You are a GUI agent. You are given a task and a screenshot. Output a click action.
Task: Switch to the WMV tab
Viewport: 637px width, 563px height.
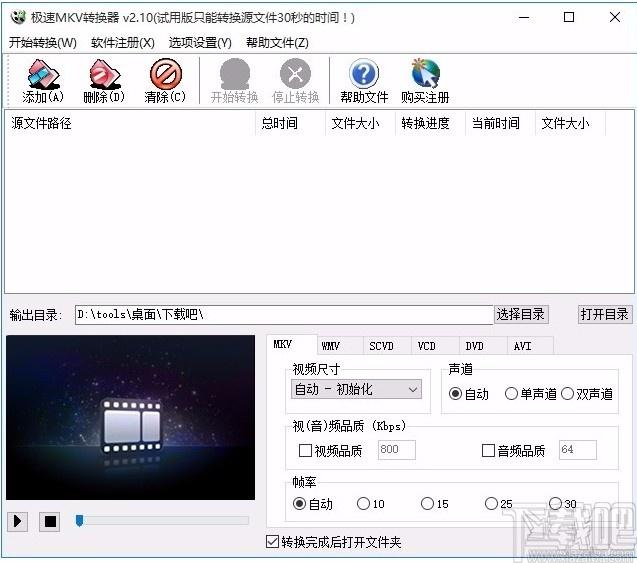(x=340, y=346)
